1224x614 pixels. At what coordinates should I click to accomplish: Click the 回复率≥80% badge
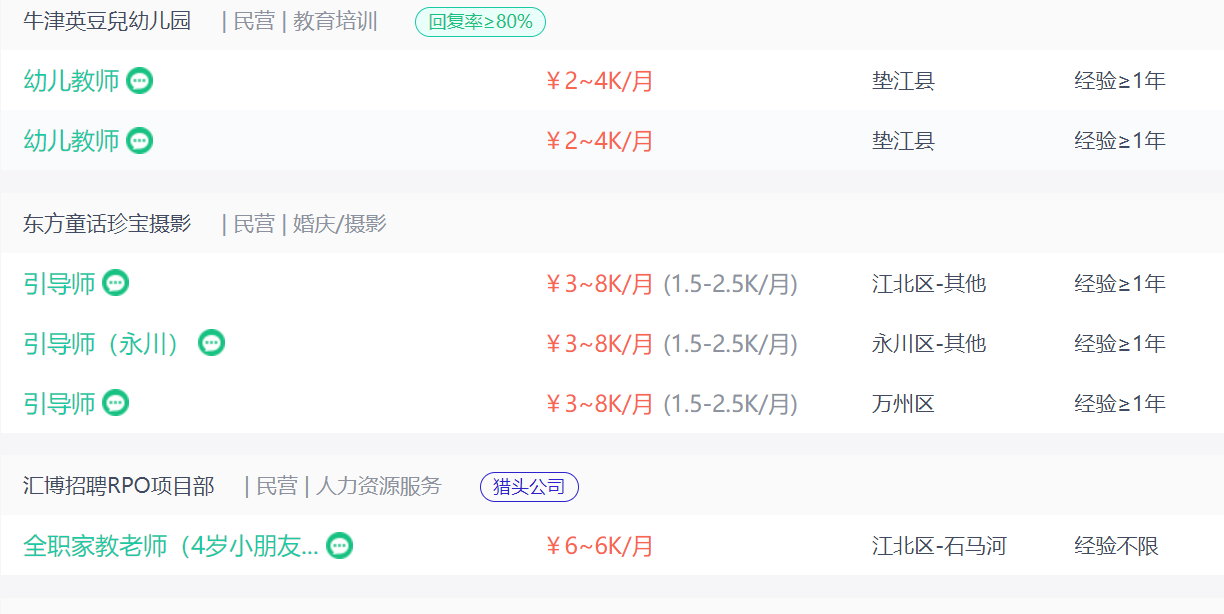(x=480, y=21)
